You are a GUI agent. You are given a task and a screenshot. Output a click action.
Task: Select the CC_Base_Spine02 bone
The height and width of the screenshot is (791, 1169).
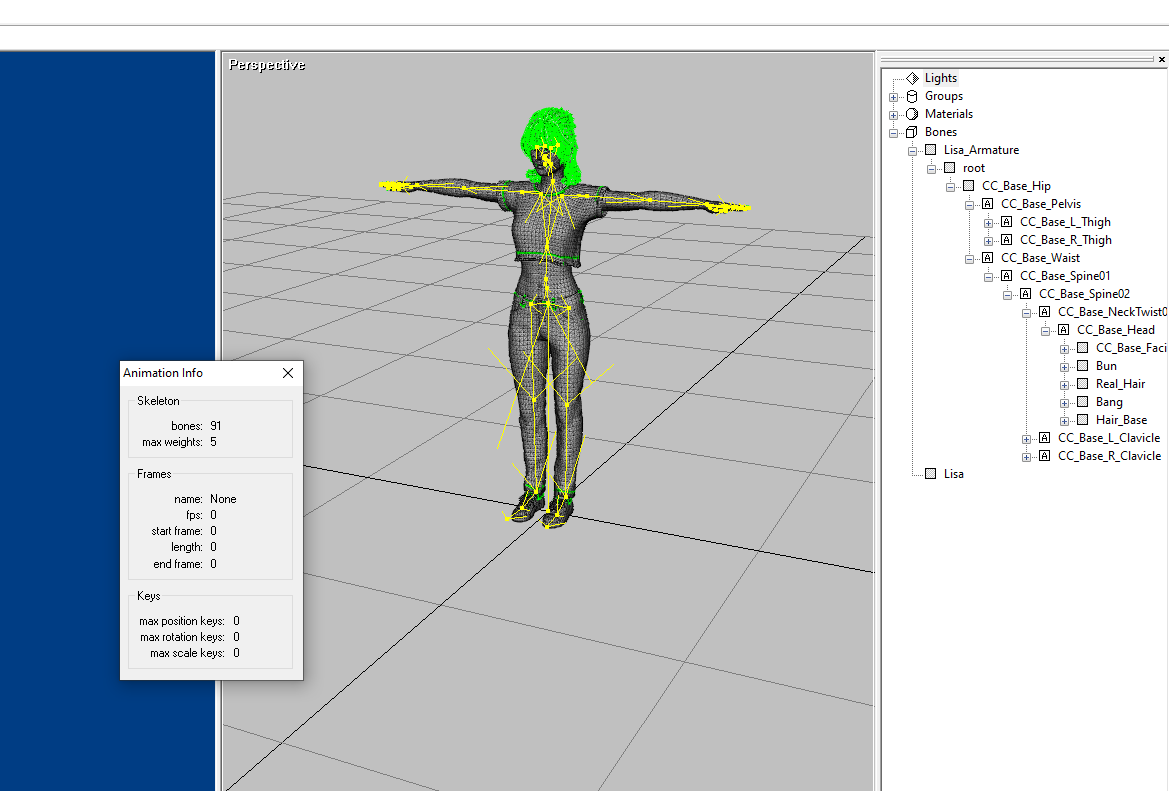pos(1085,293)
